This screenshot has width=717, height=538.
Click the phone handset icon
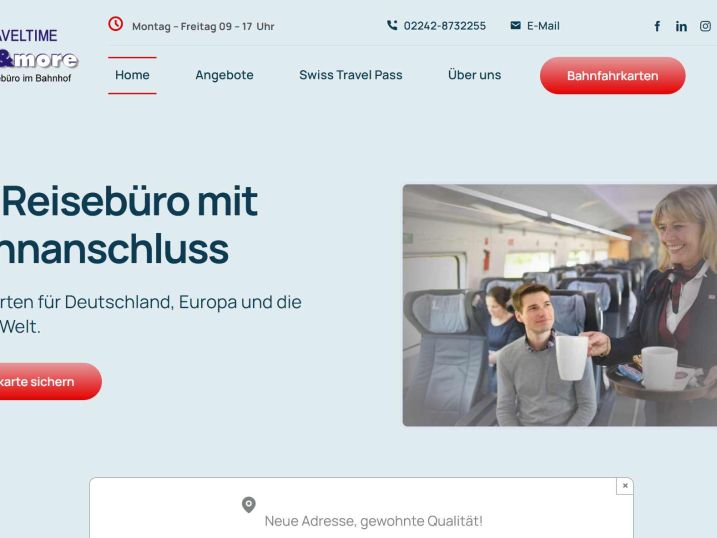(x=392, y=25)
